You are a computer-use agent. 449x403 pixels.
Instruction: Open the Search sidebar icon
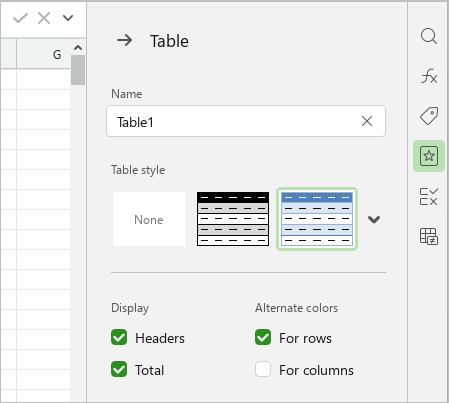coord(429,36)
